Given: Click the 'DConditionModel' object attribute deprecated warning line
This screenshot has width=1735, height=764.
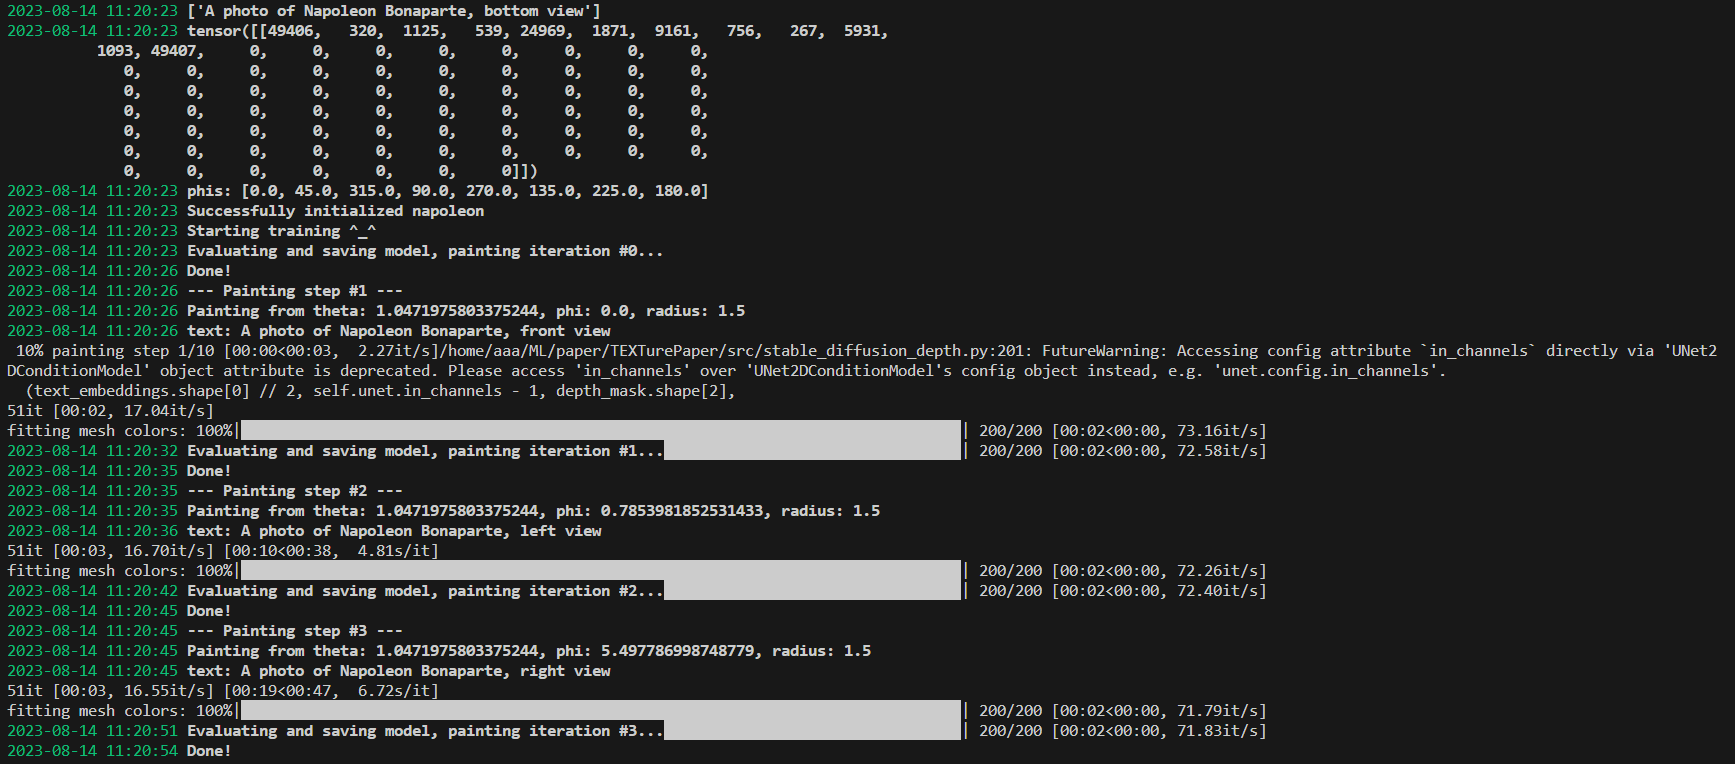Looking at the screenshot, I should [727, 371].
